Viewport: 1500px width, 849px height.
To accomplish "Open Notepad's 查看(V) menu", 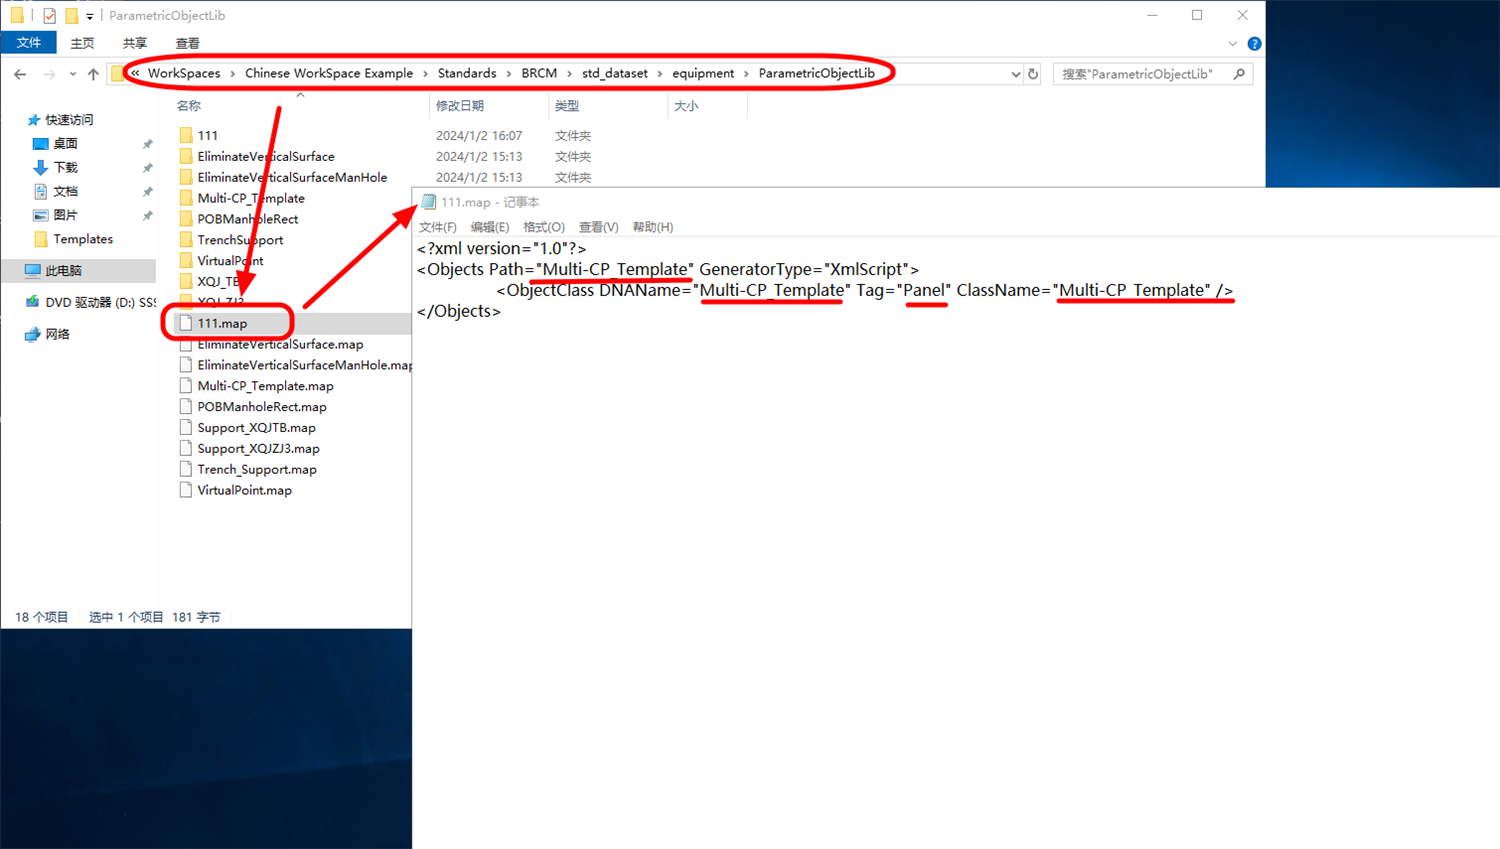I will point(598,227).
